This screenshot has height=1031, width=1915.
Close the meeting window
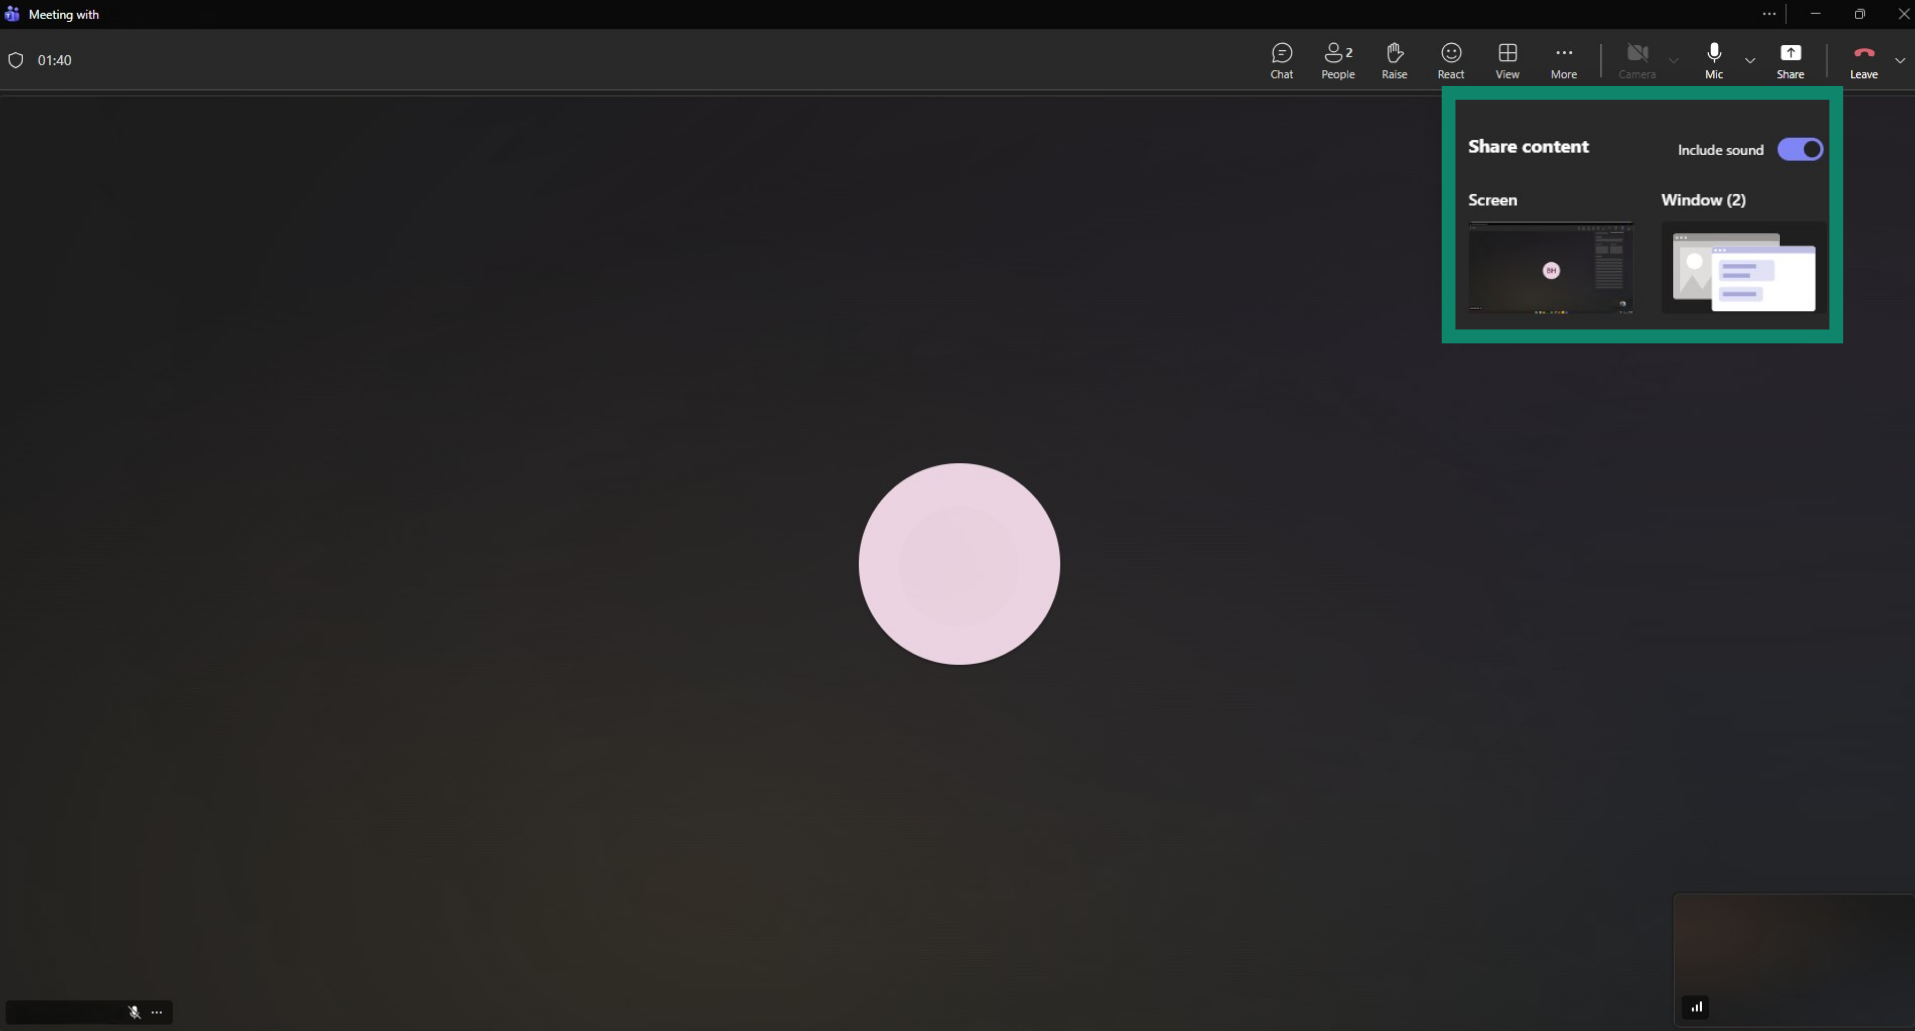click(x=1903, y=14)
